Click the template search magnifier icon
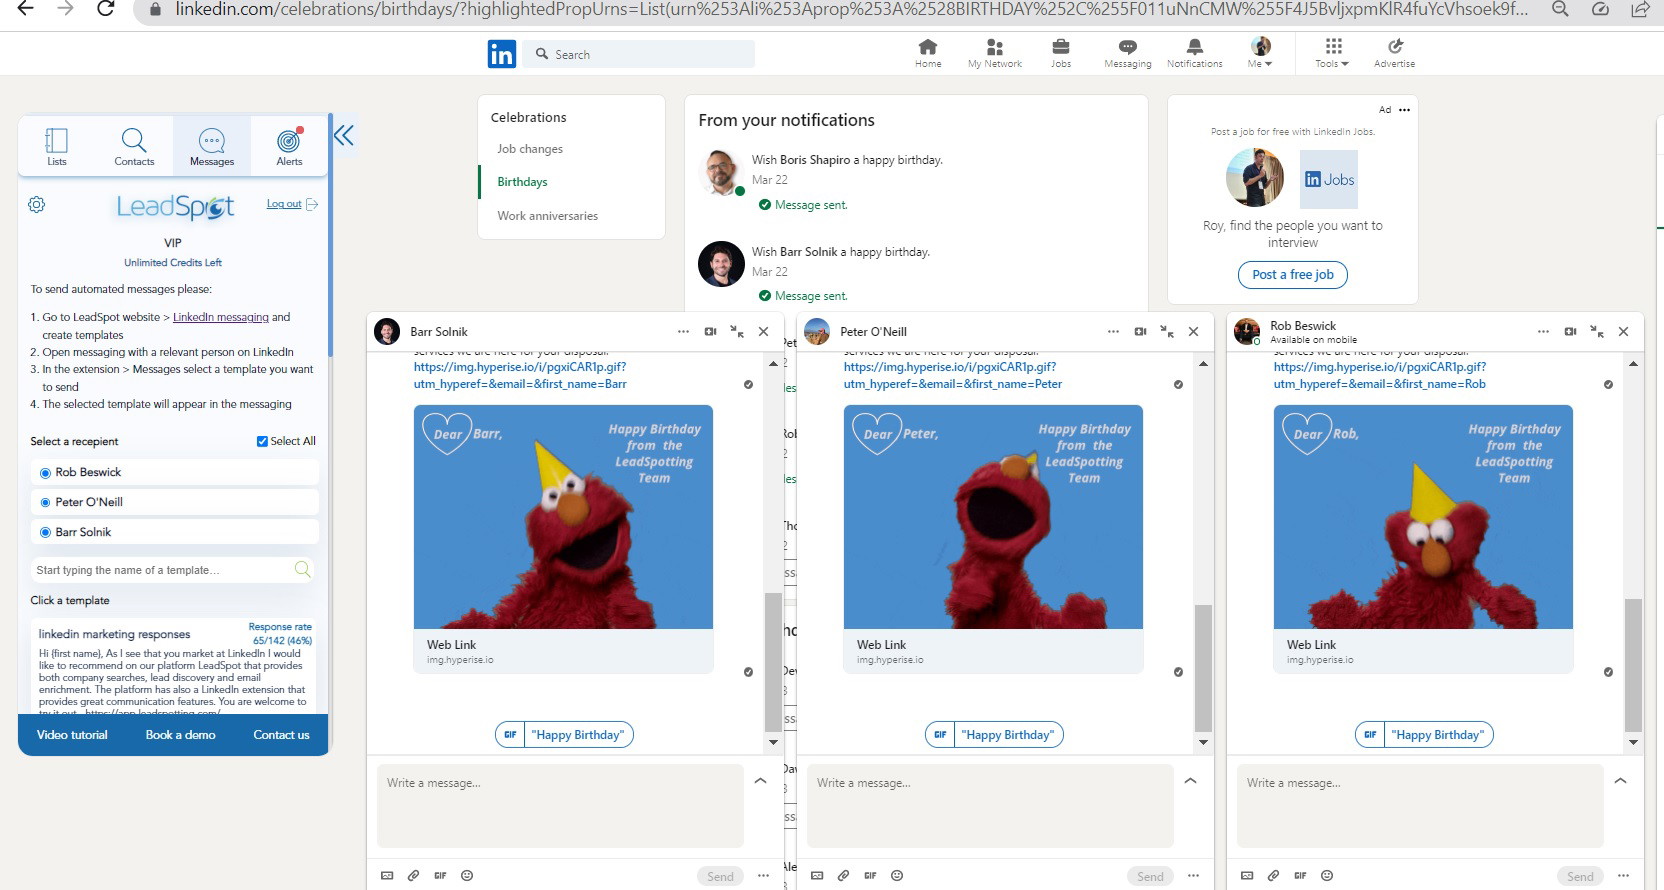This screenshot has height=890, width=1664. point(302,569)
